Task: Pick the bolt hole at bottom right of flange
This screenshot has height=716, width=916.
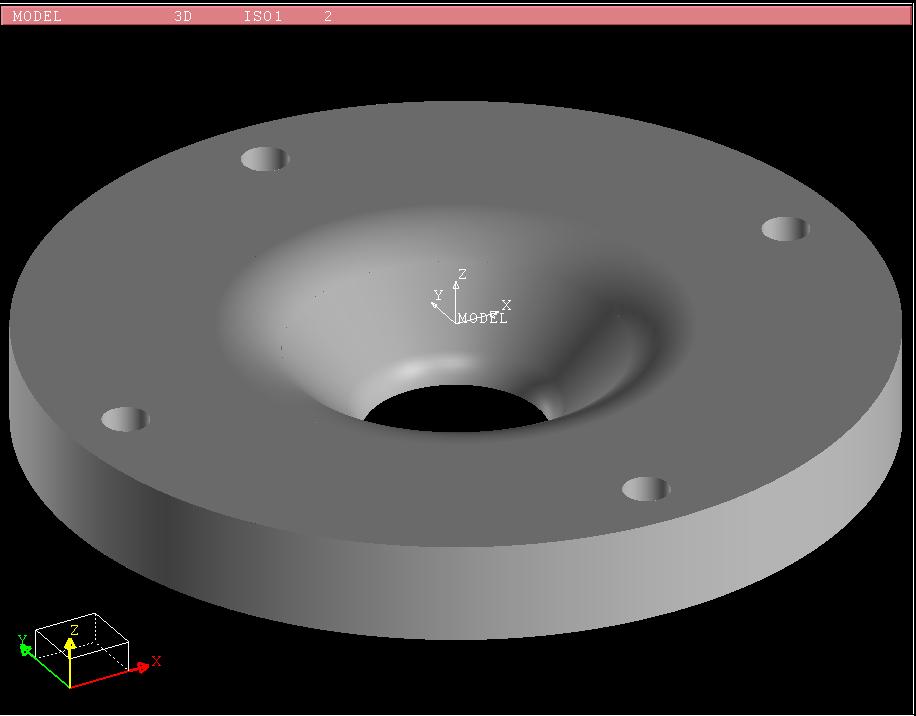Action: (646, 489)
